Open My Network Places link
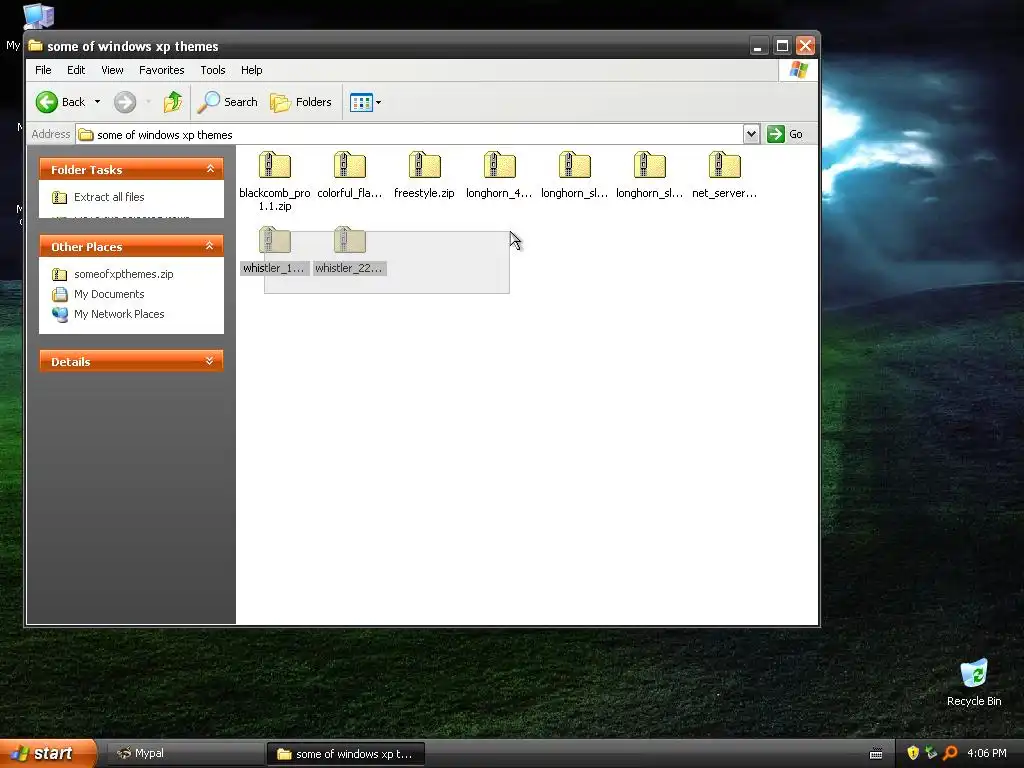This screenshot has height=768, width=1024. pos(119,313)
